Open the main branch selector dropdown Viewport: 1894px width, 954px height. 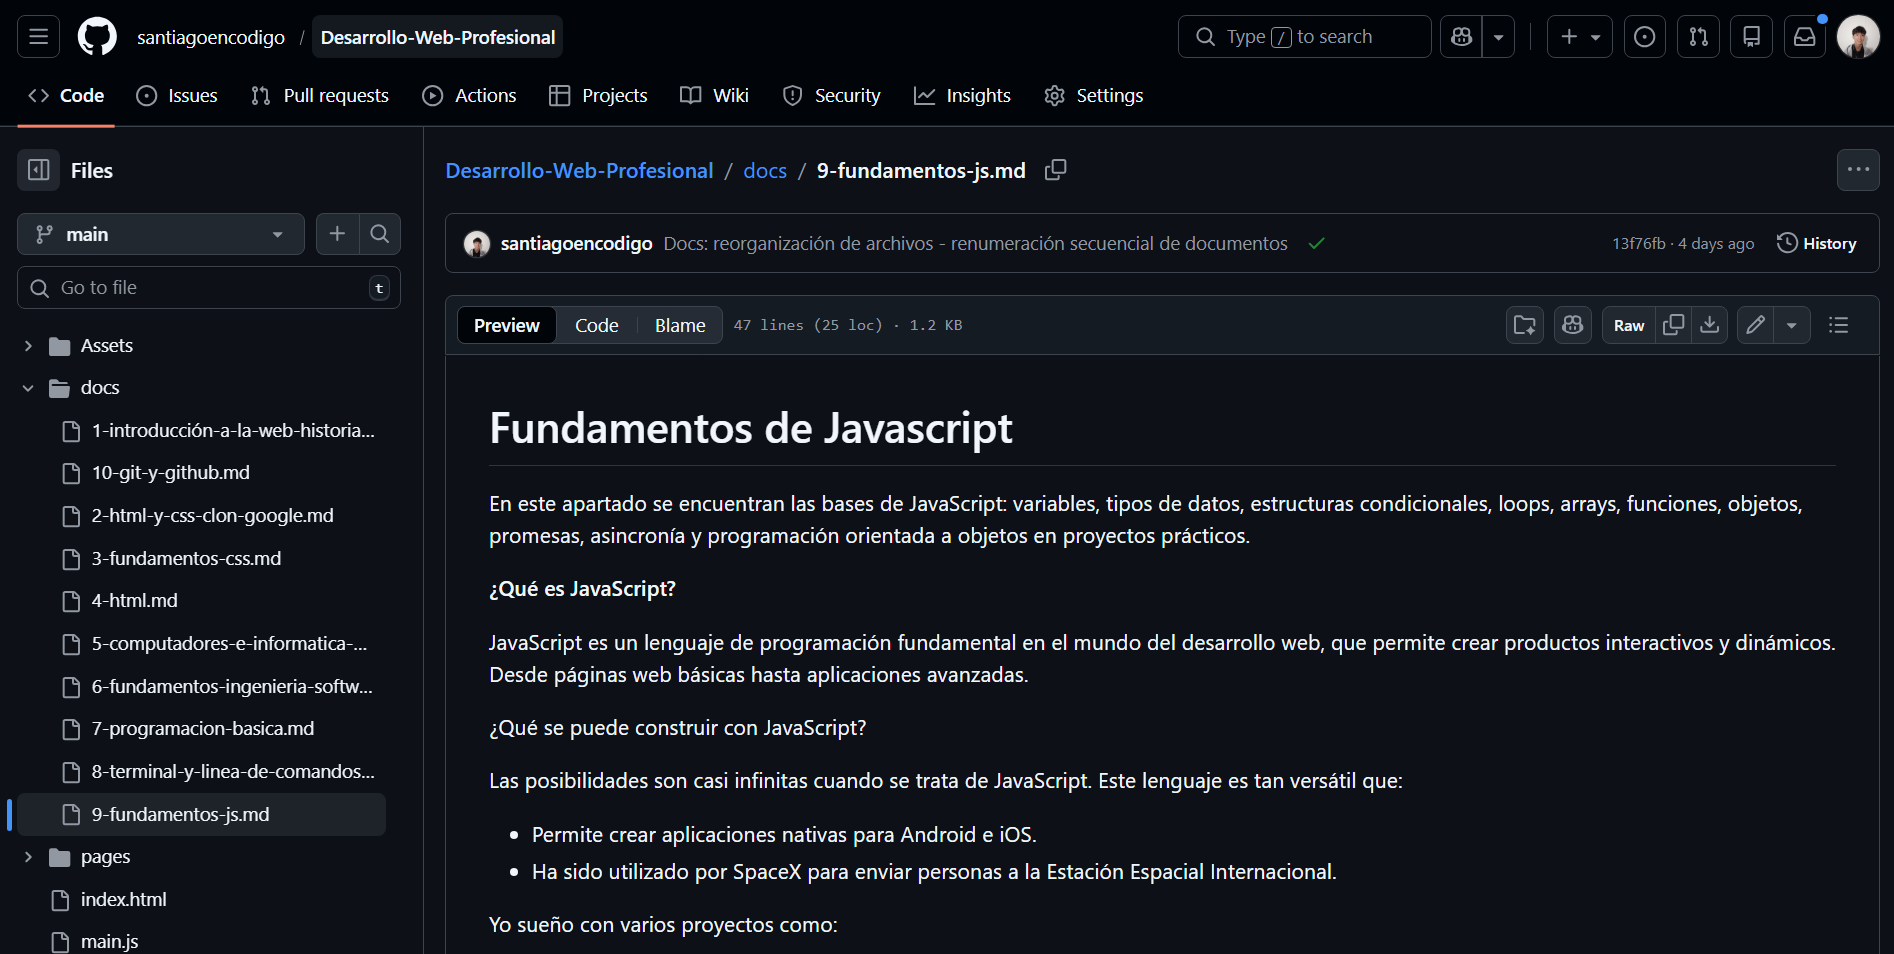tap(160, 234)
